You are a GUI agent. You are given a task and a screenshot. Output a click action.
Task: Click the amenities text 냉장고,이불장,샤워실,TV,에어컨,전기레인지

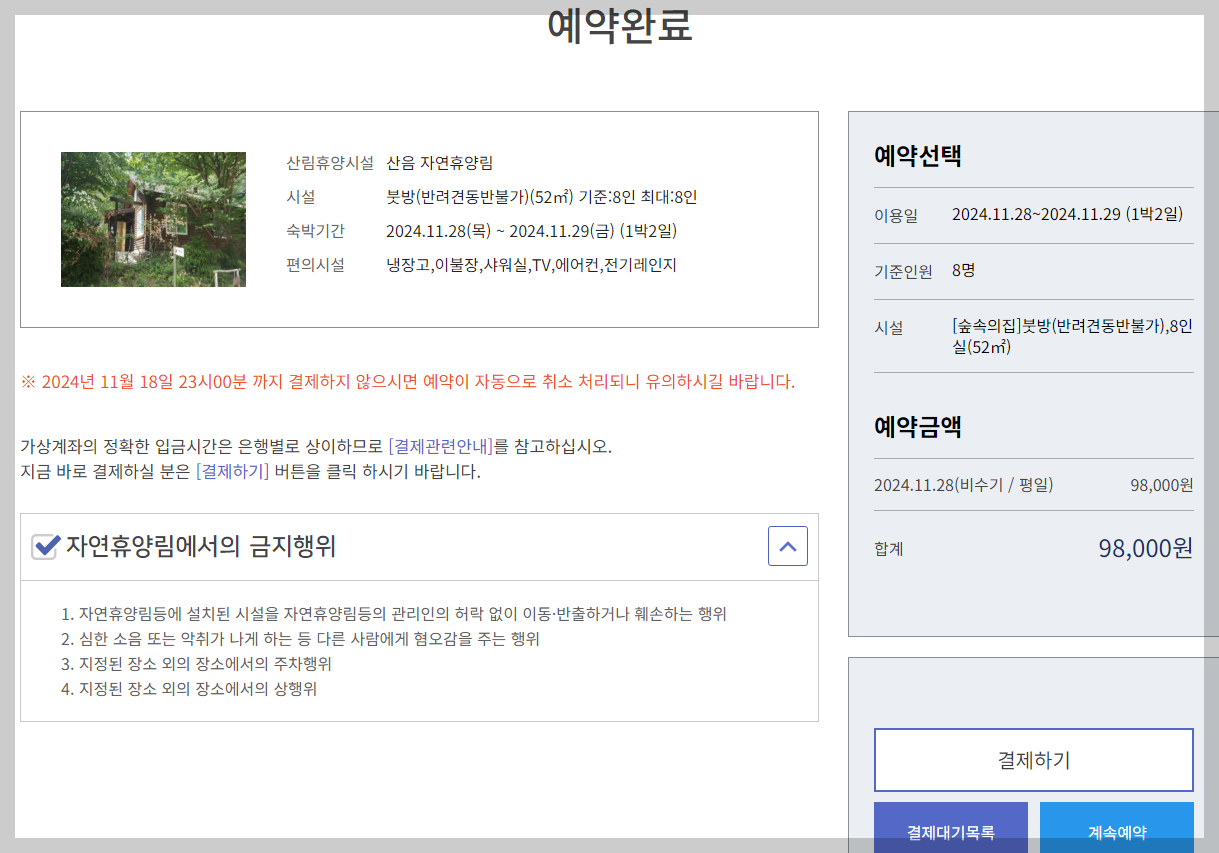pos(531,265)
